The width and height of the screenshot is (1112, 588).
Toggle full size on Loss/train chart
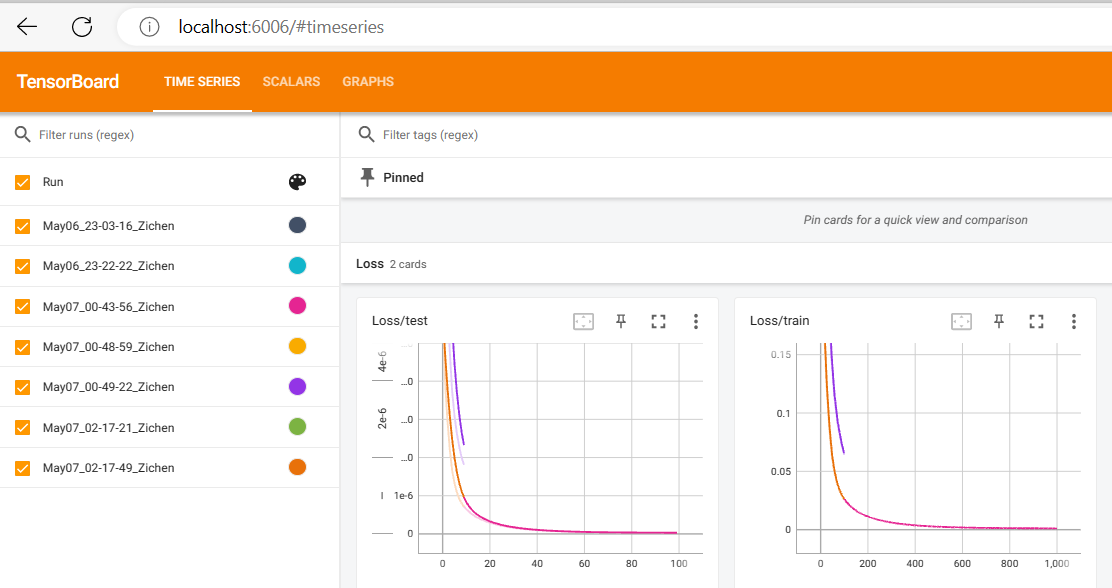pyautogui.click(x=1036, y=321)
